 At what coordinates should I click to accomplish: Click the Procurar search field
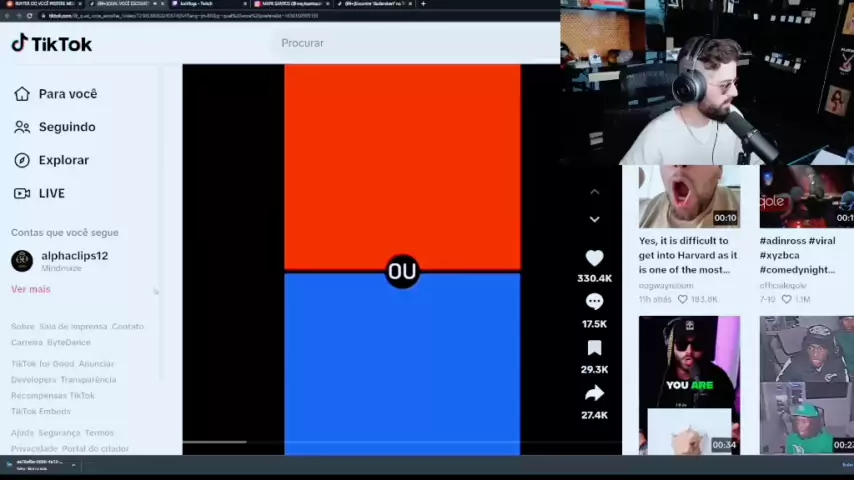pyautogui.click(x=400, y=43)
